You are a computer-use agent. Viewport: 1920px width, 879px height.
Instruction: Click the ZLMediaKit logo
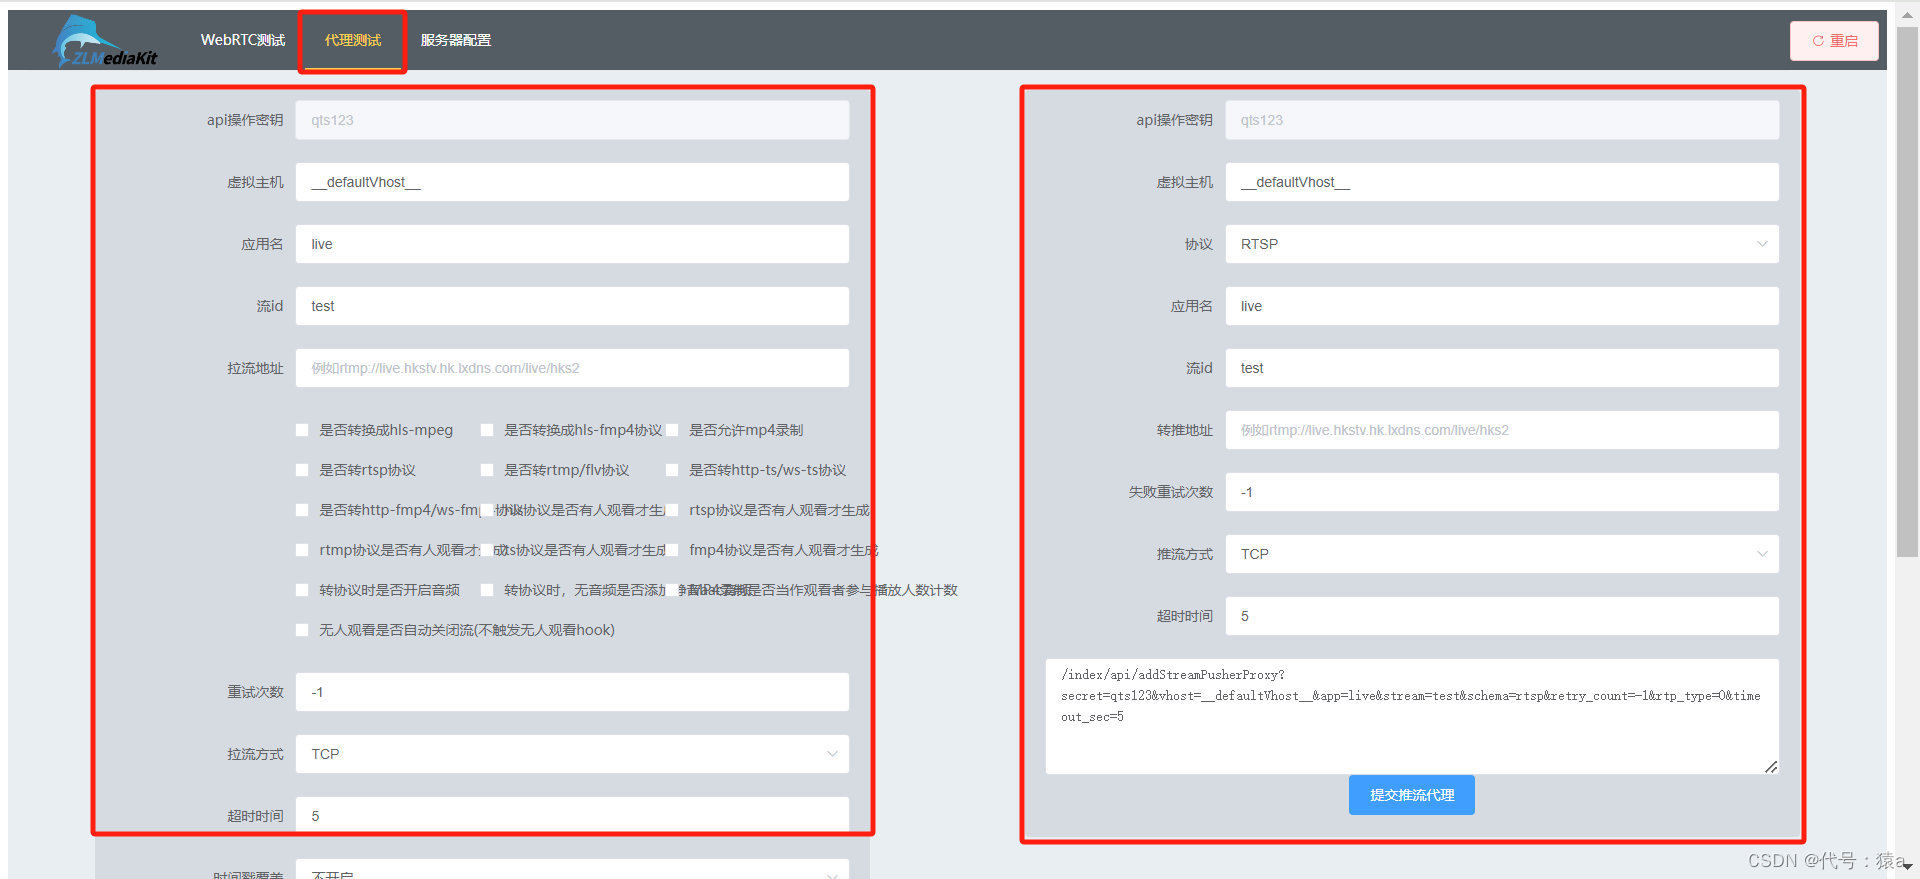105,42
